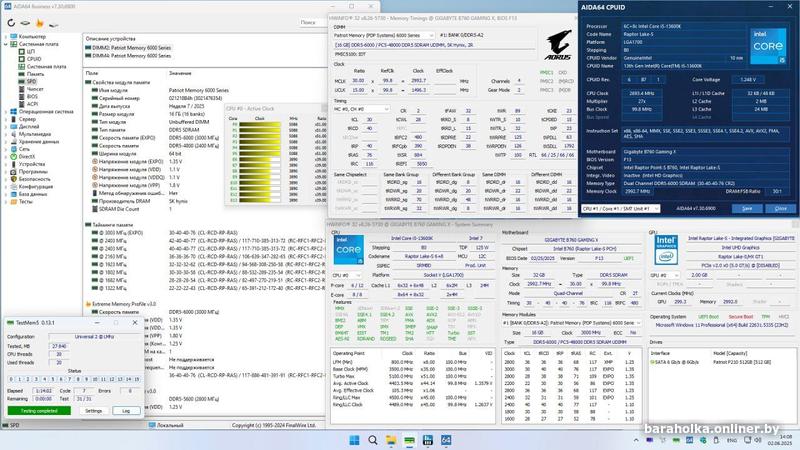Click the P0 core bar in Active Clock window

(x=260, y=124)
